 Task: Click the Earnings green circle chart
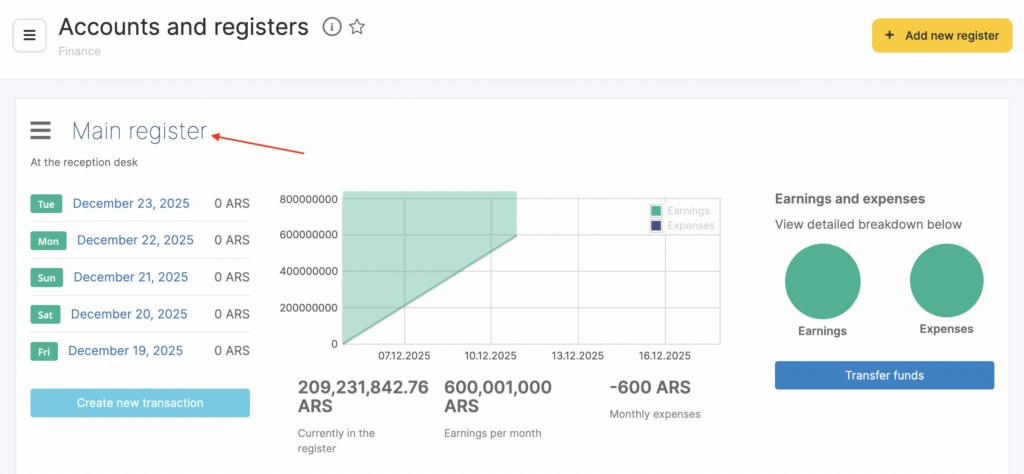tap(822, 281)
